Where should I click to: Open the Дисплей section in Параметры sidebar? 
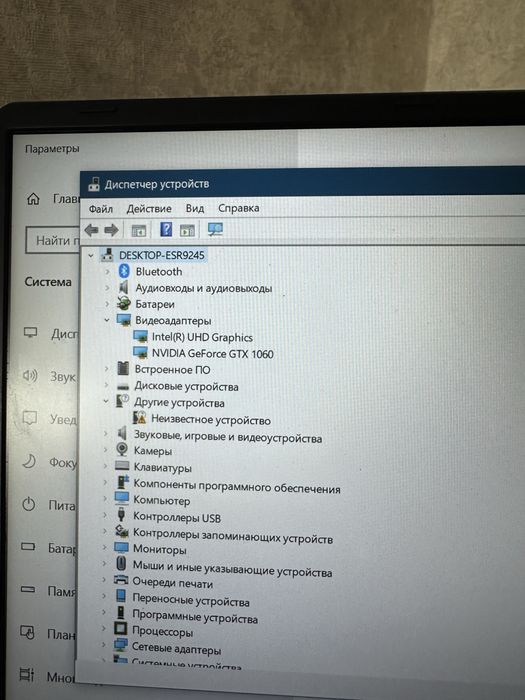pos(50,333)
